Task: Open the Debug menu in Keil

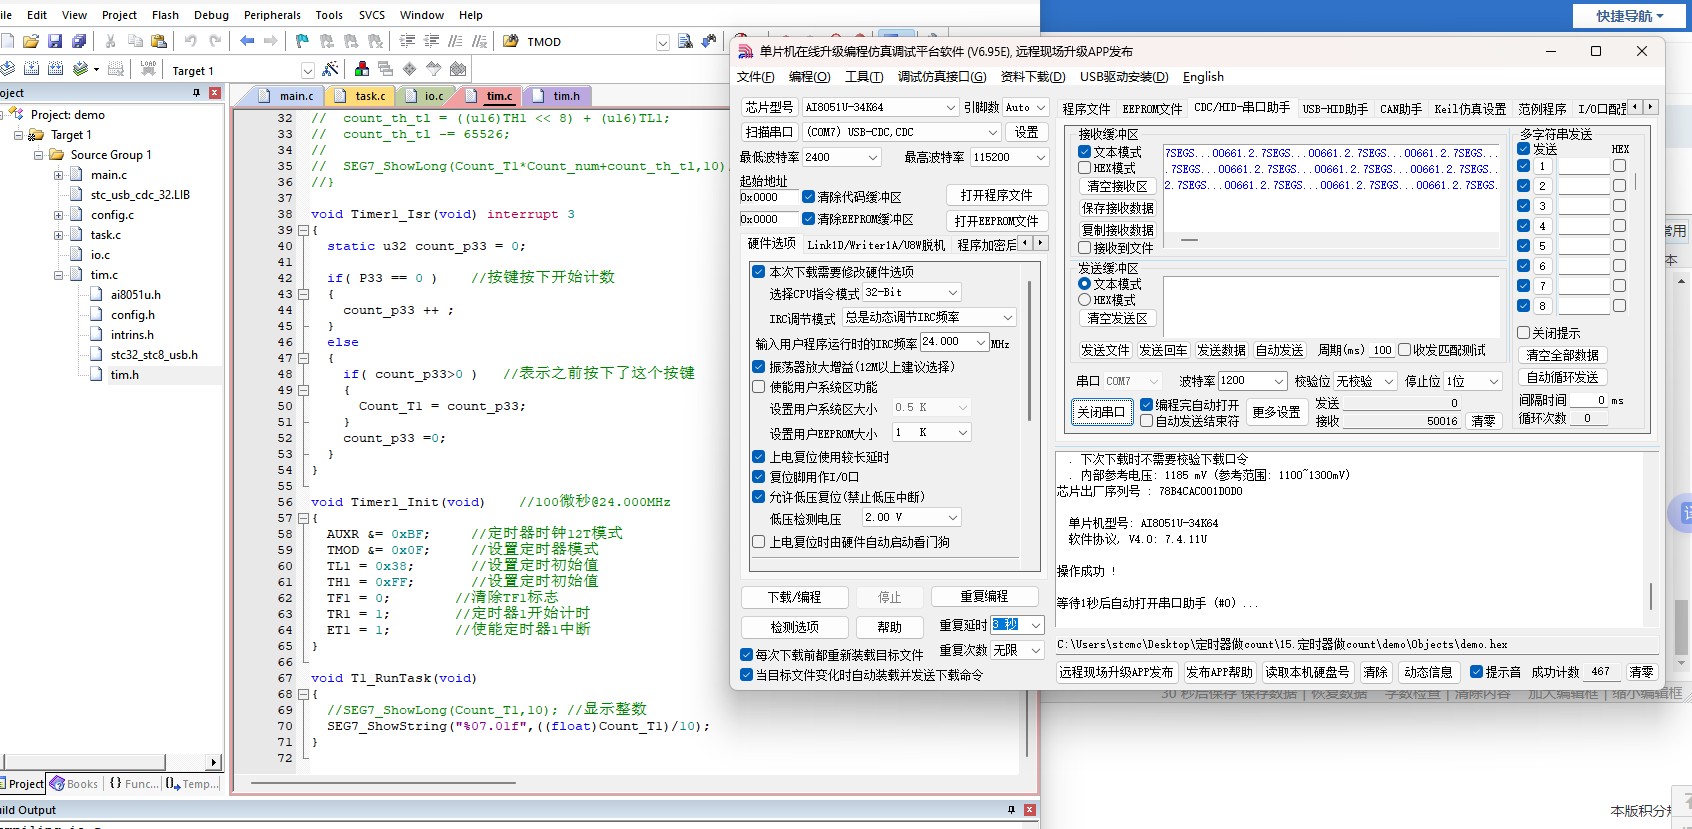Action: [211, 15]
